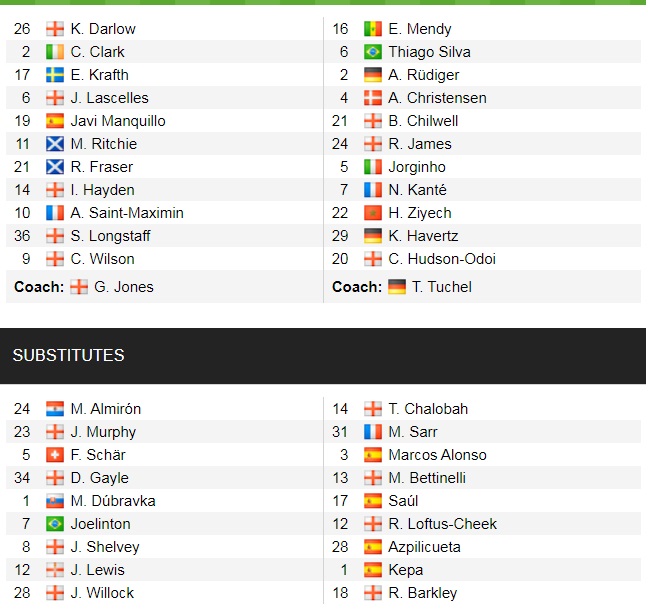
Task: Click the Morocco flag beside H. Ziyech
Action: (x=373, y=213)
